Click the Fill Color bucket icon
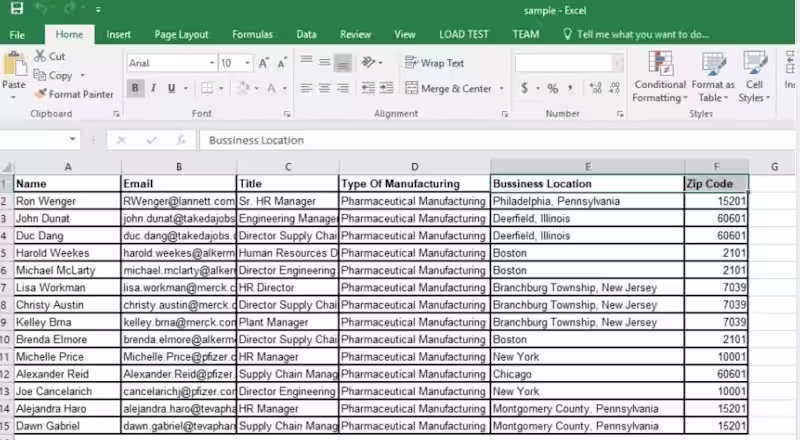Viewport: 800px width, 440px height. pyautogui.click(x=244, y=88)
